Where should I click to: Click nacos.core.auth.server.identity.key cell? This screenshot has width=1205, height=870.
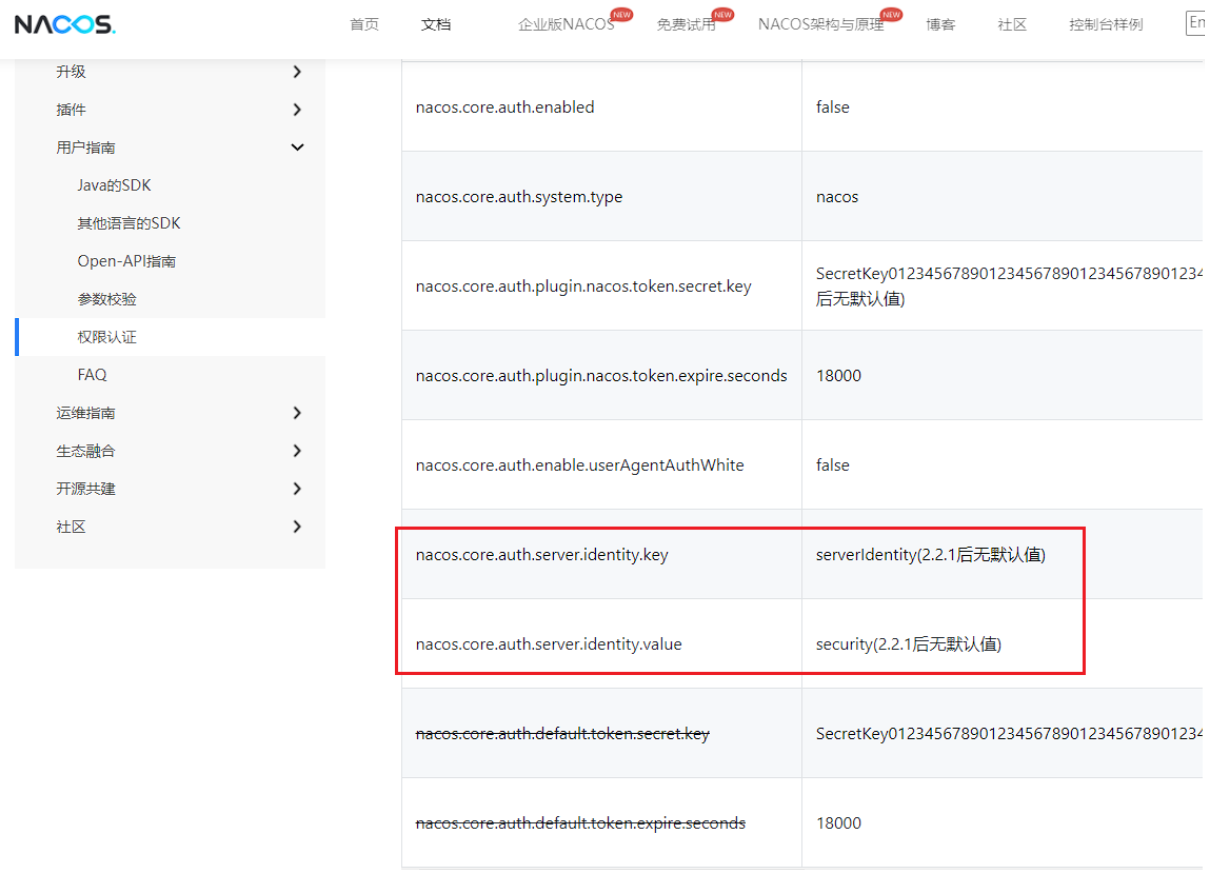[x=602, y=554]
